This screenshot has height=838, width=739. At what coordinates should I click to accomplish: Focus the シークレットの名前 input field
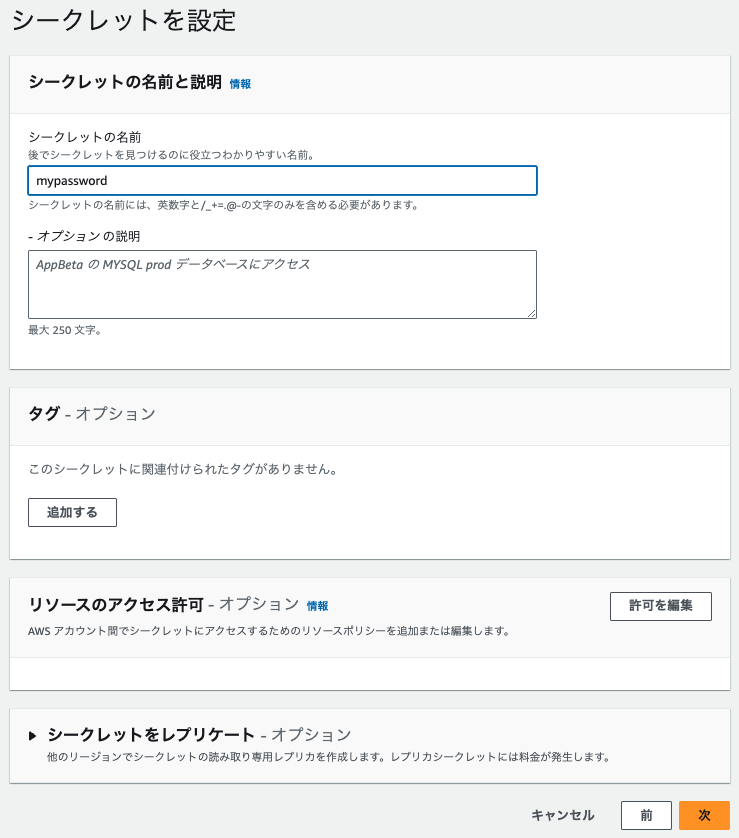283,182
